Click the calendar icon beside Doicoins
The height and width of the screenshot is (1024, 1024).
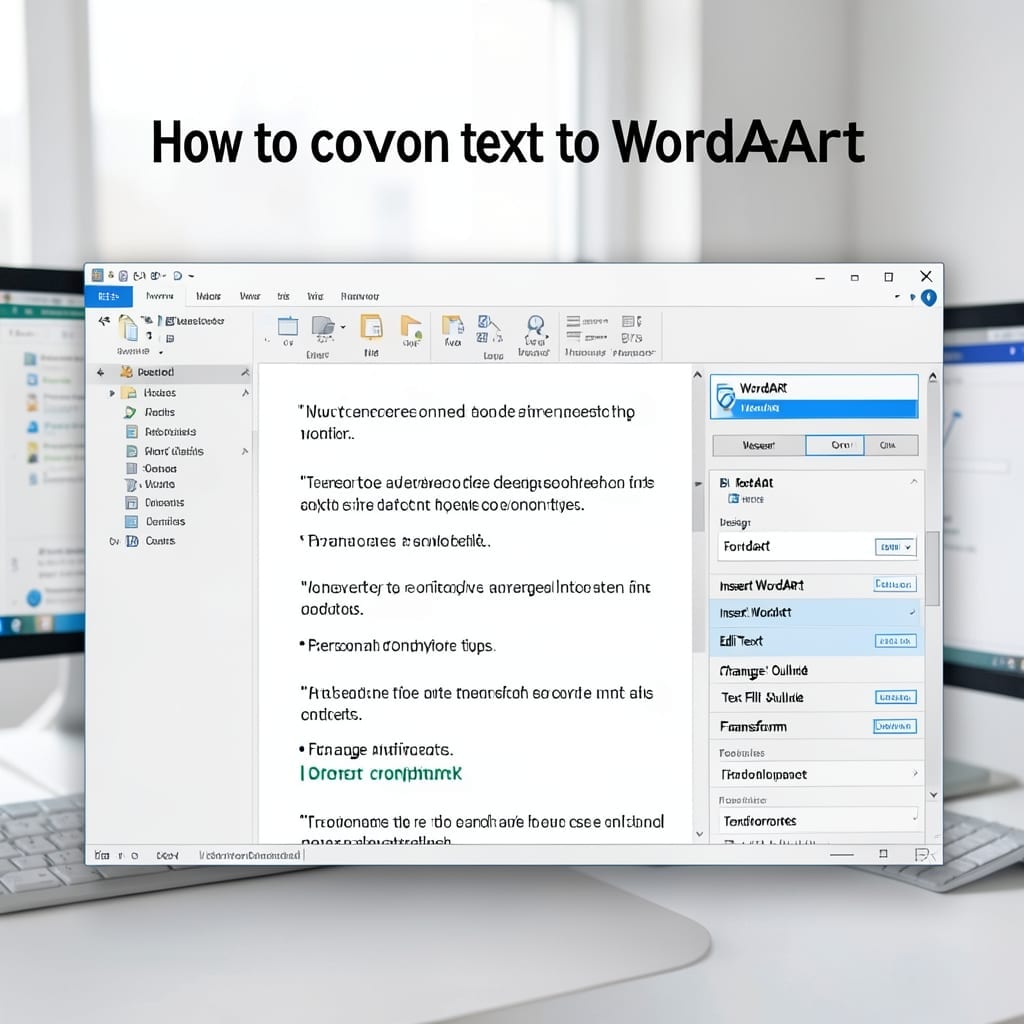(x=131, y=503)
